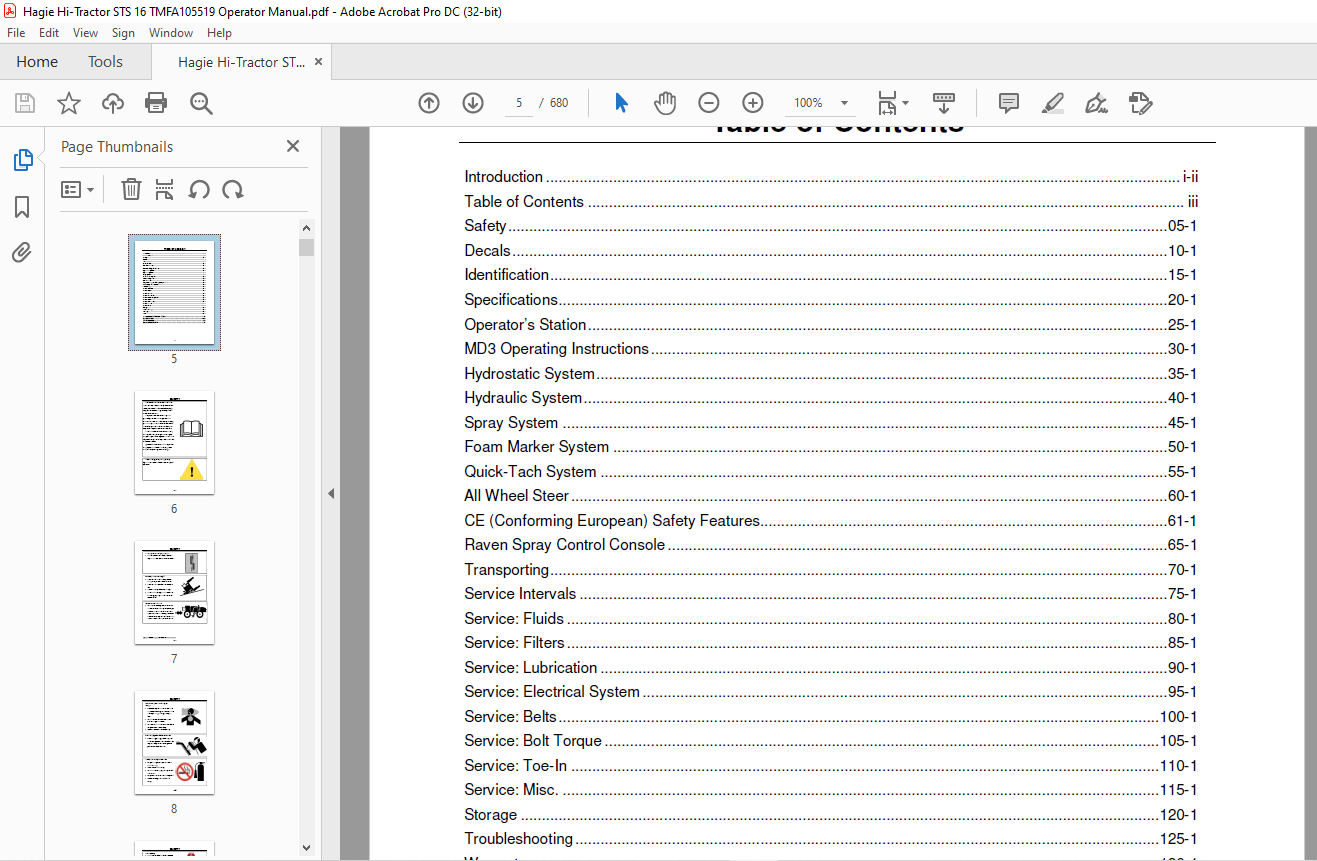This screenshot has width=1317, height=861.
Task: Select page 7 thumbnail
Action: pos(174,592)
